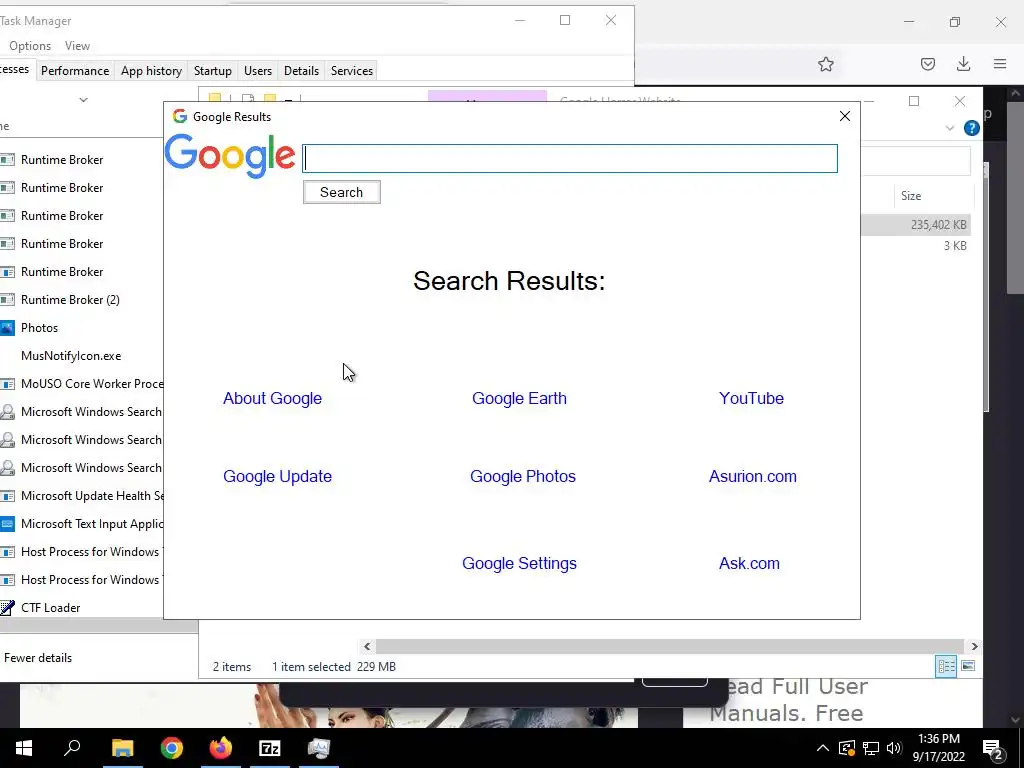Click the volume speaker tray icon
The width and height of the screenshot is (1024, 768).
(895, 748)
